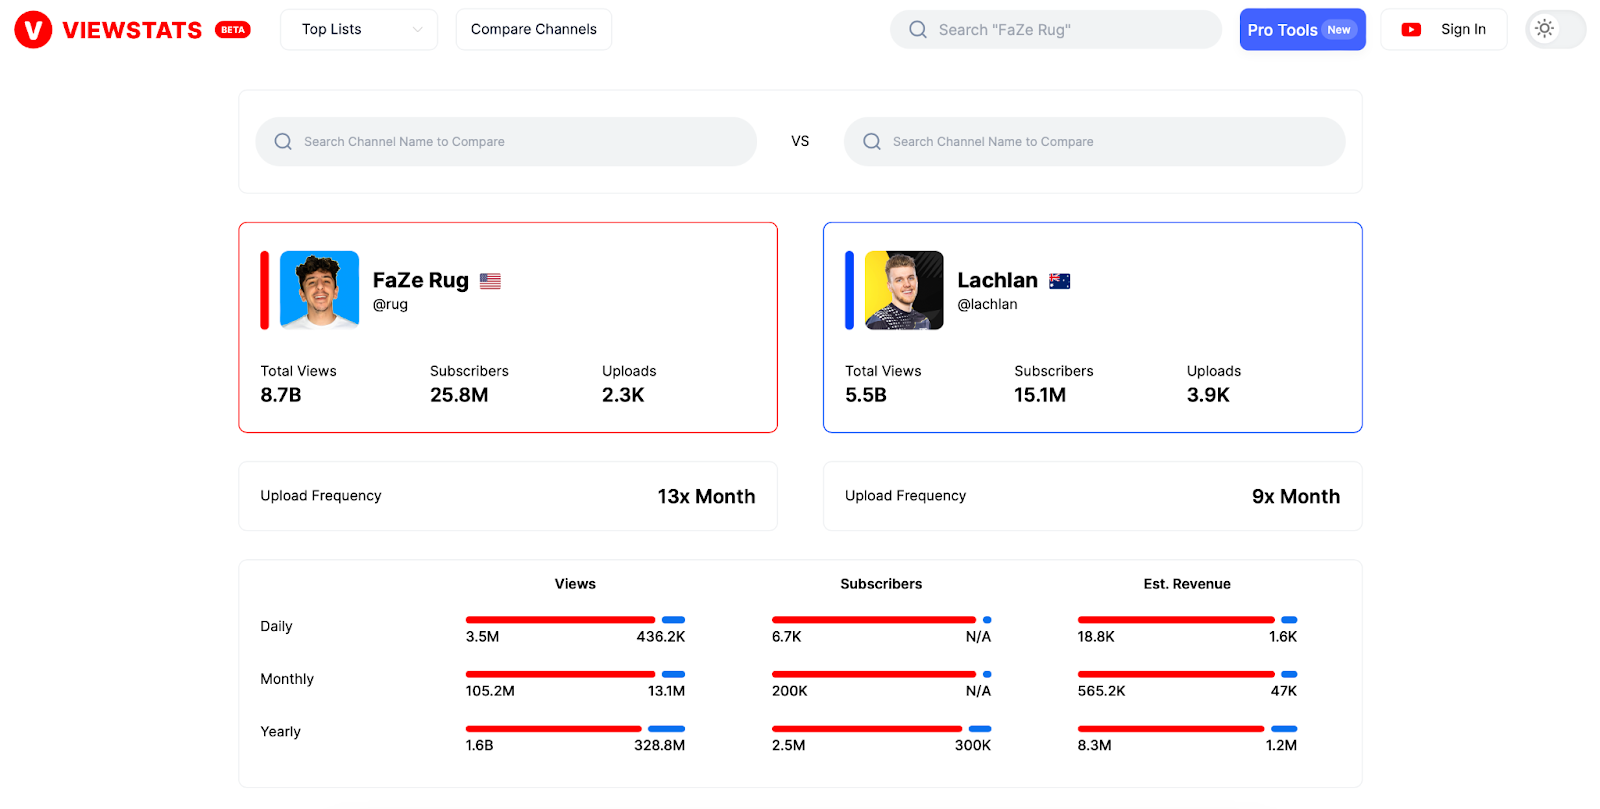Open the Compare Channels page
This screenshot has height=809, width=1600.
[x=533, y=30]
